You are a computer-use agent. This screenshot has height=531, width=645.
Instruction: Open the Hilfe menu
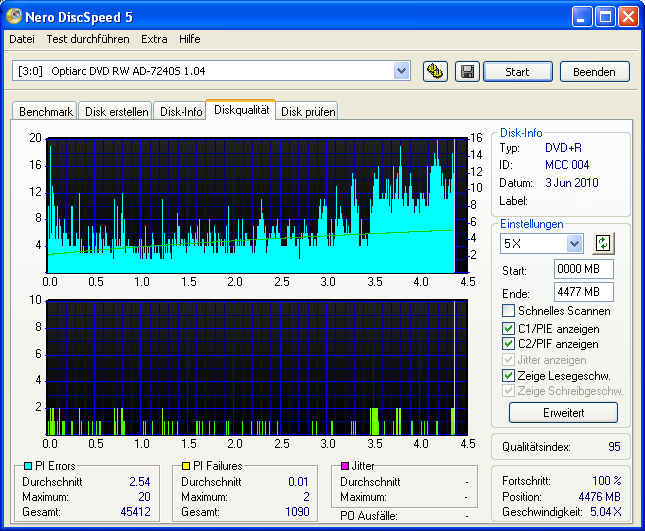click(x=190, y=39)
